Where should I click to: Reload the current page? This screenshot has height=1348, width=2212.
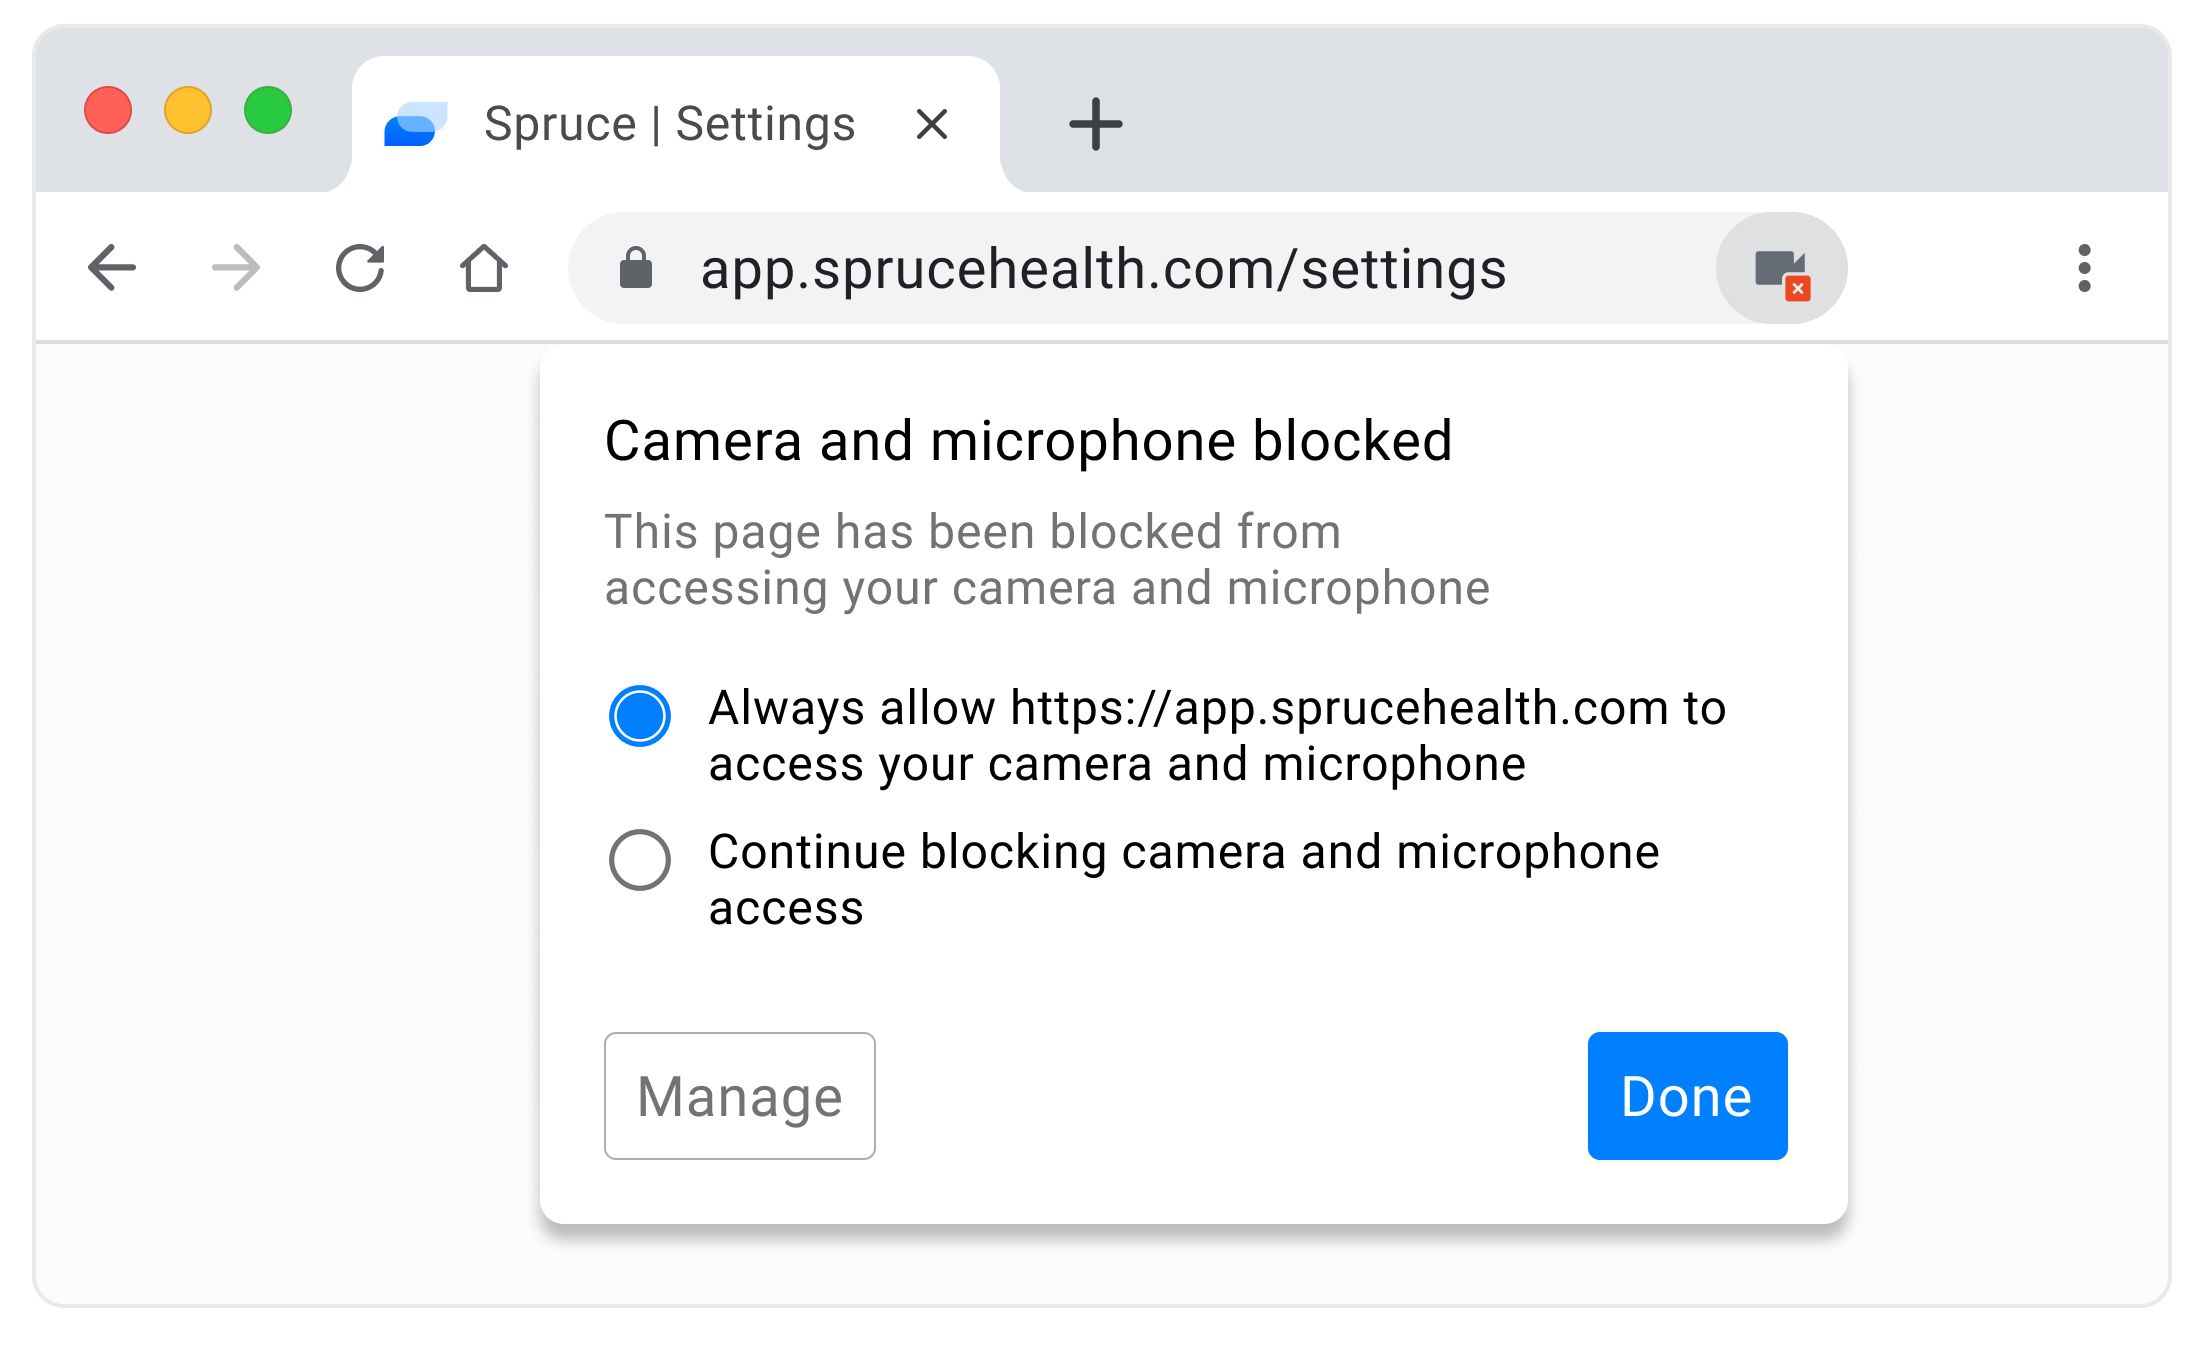pos(360,268)
